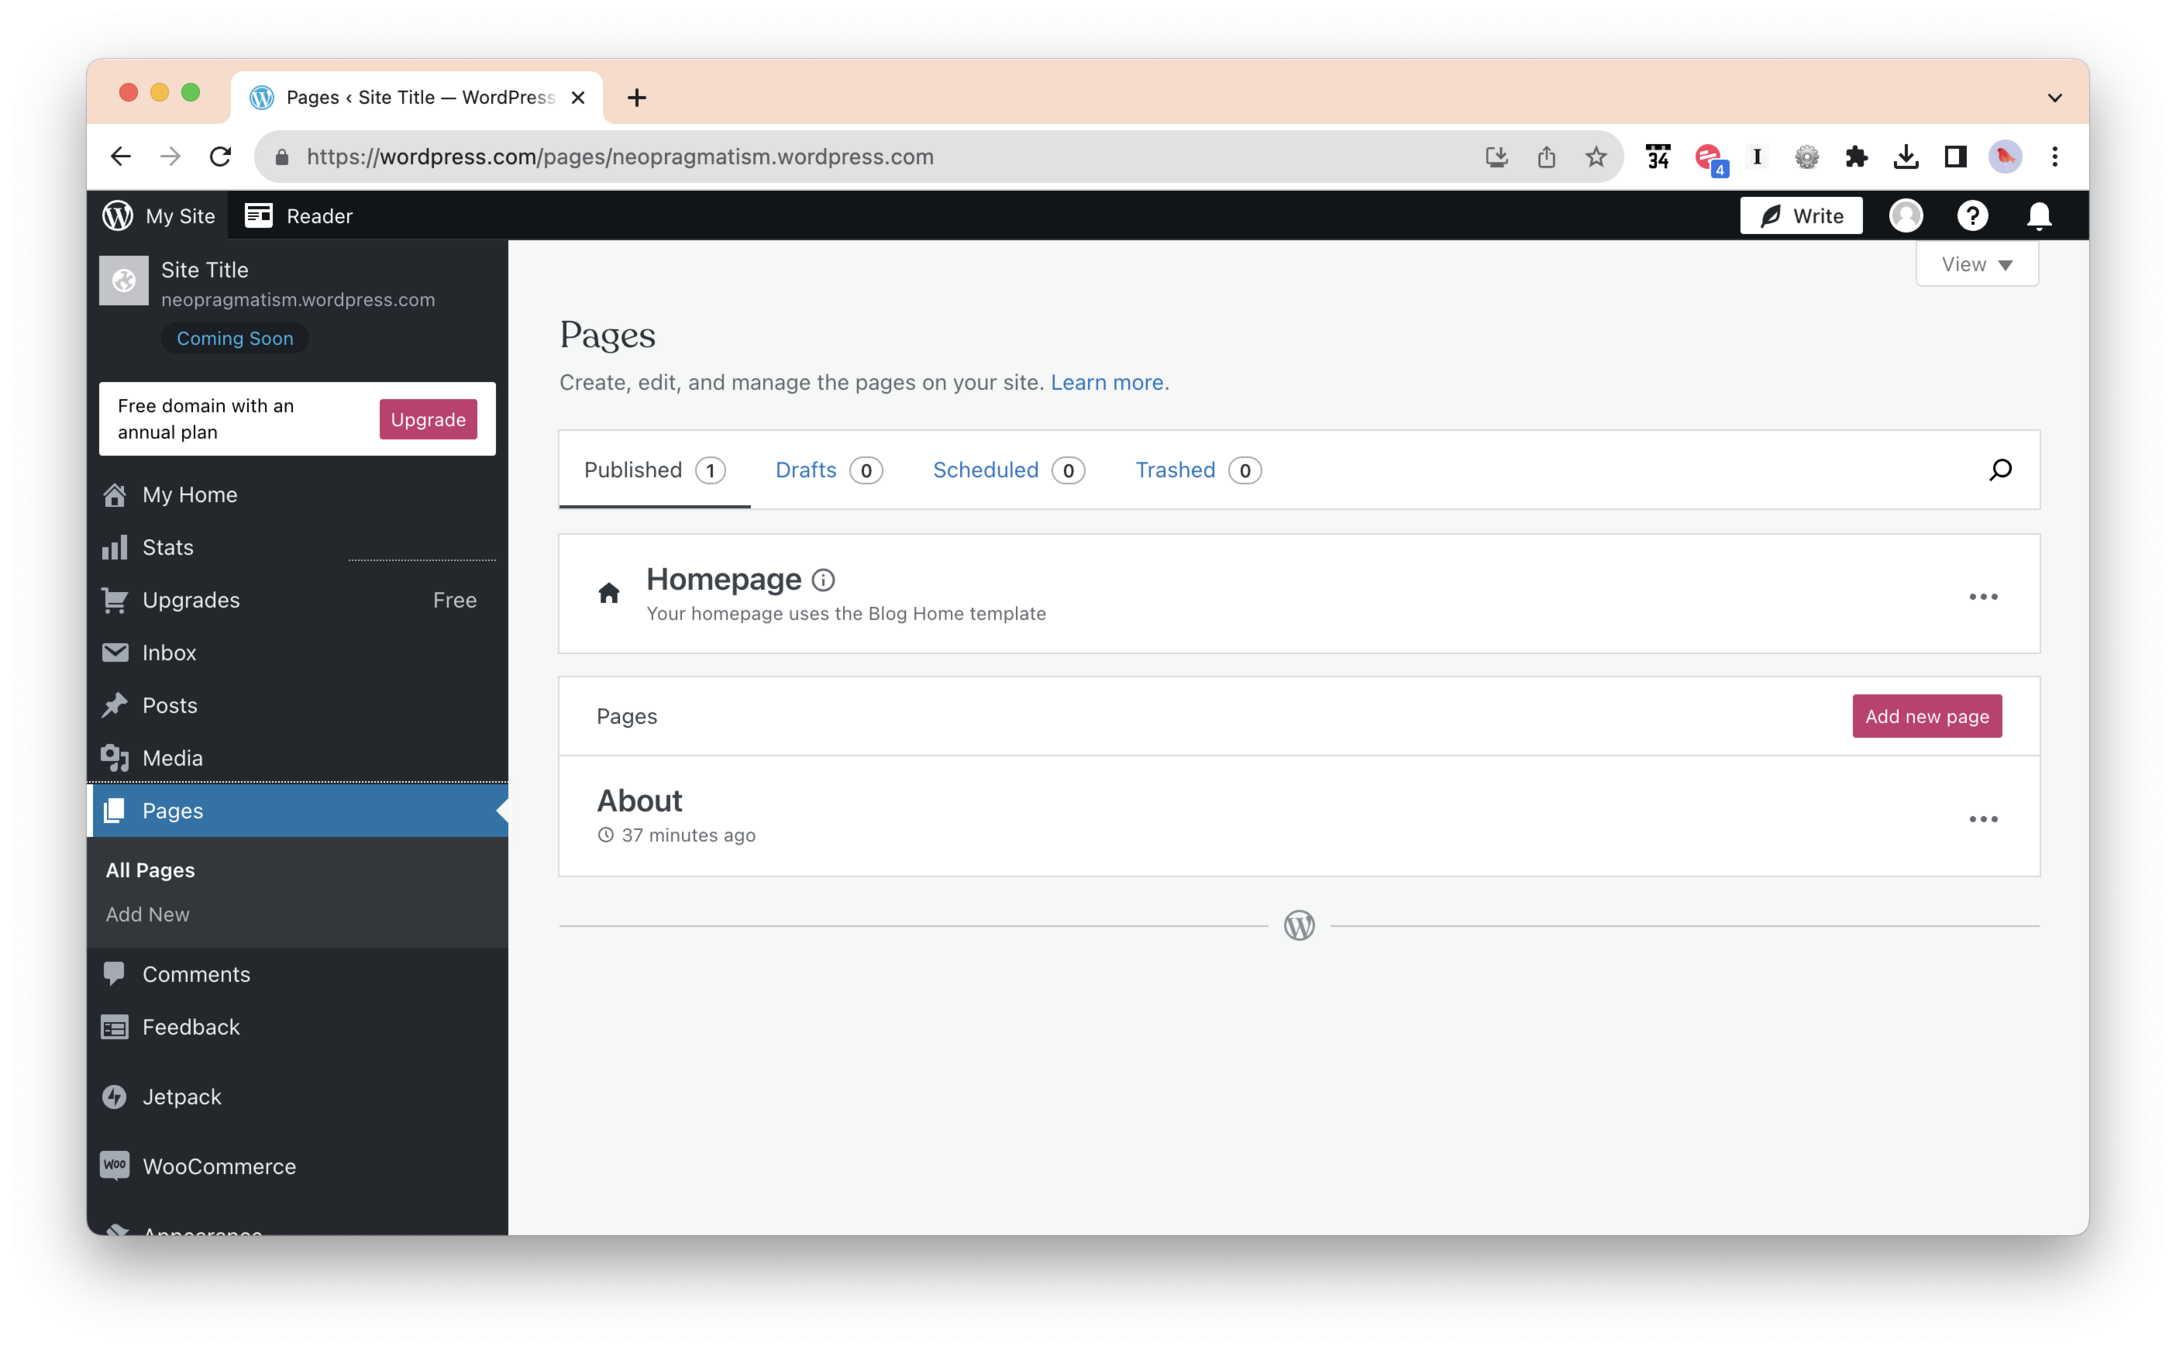Open the profile avatar in the WordPress masterbar
This screenshot has height=1350, width=2176.
pyautogui.click(x=1905, y=216)
